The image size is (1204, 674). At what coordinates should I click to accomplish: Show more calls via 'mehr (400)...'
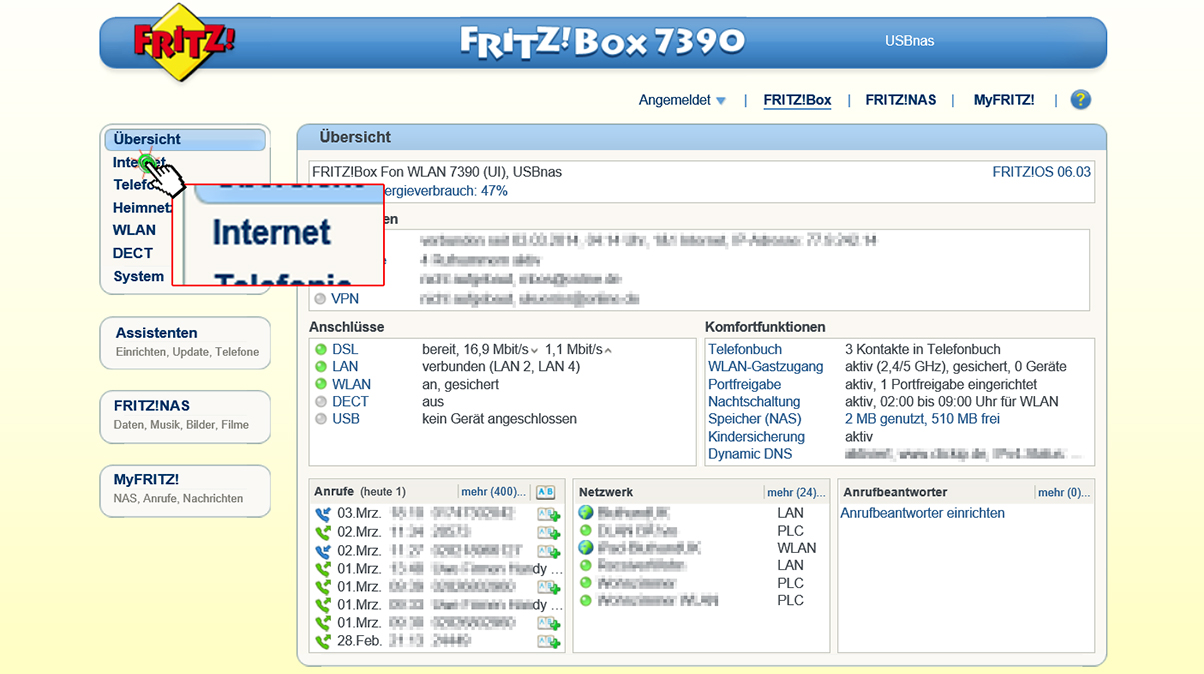coord(494,492)
